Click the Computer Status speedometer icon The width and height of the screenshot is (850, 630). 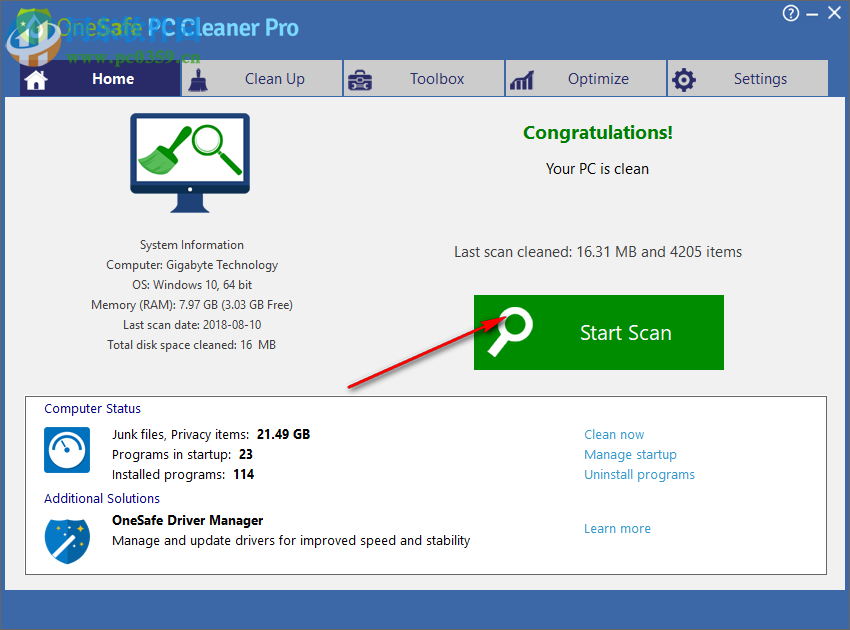(x=67, y=450)
